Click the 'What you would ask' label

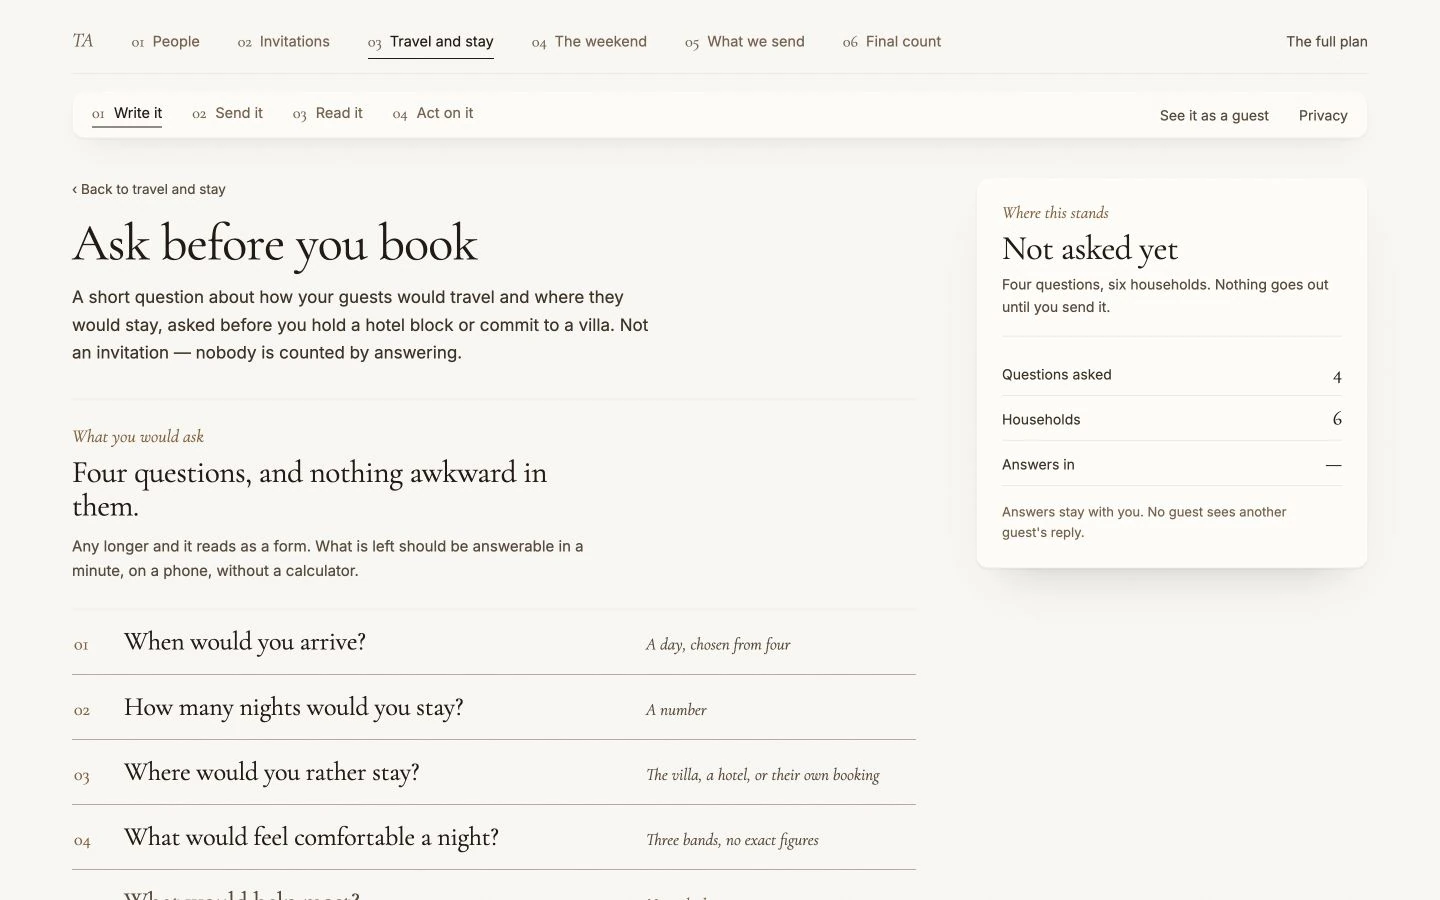click(x=138, y=437)
